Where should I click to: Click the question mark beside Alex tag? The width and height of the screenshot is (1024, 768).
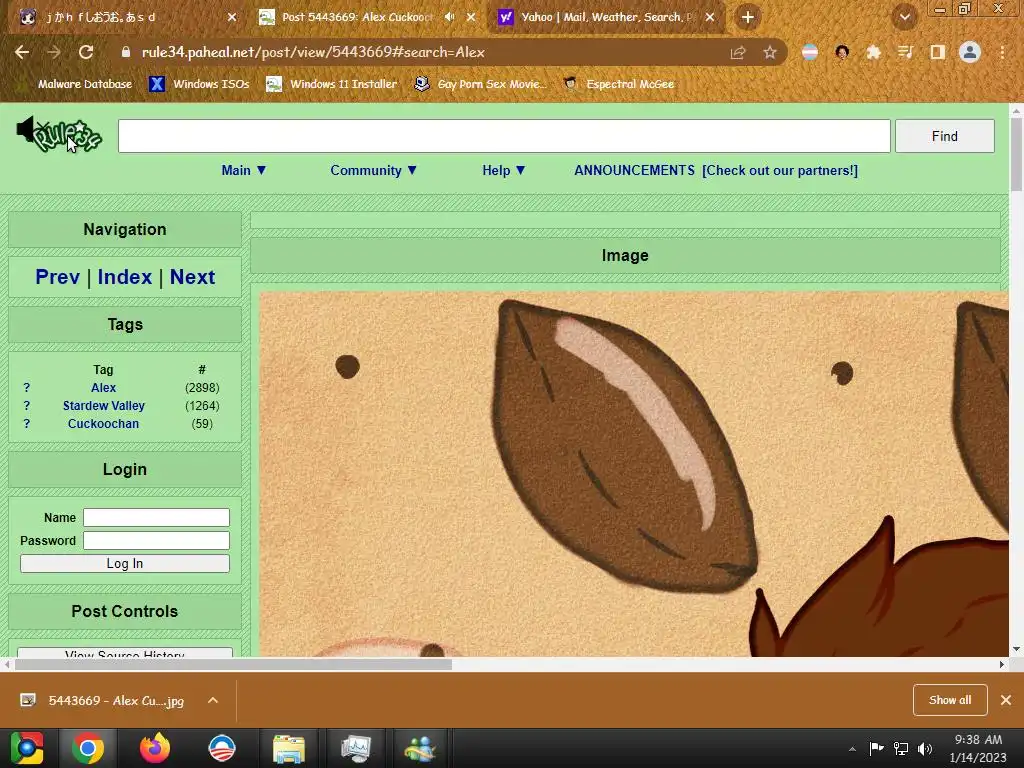point(27,388)
